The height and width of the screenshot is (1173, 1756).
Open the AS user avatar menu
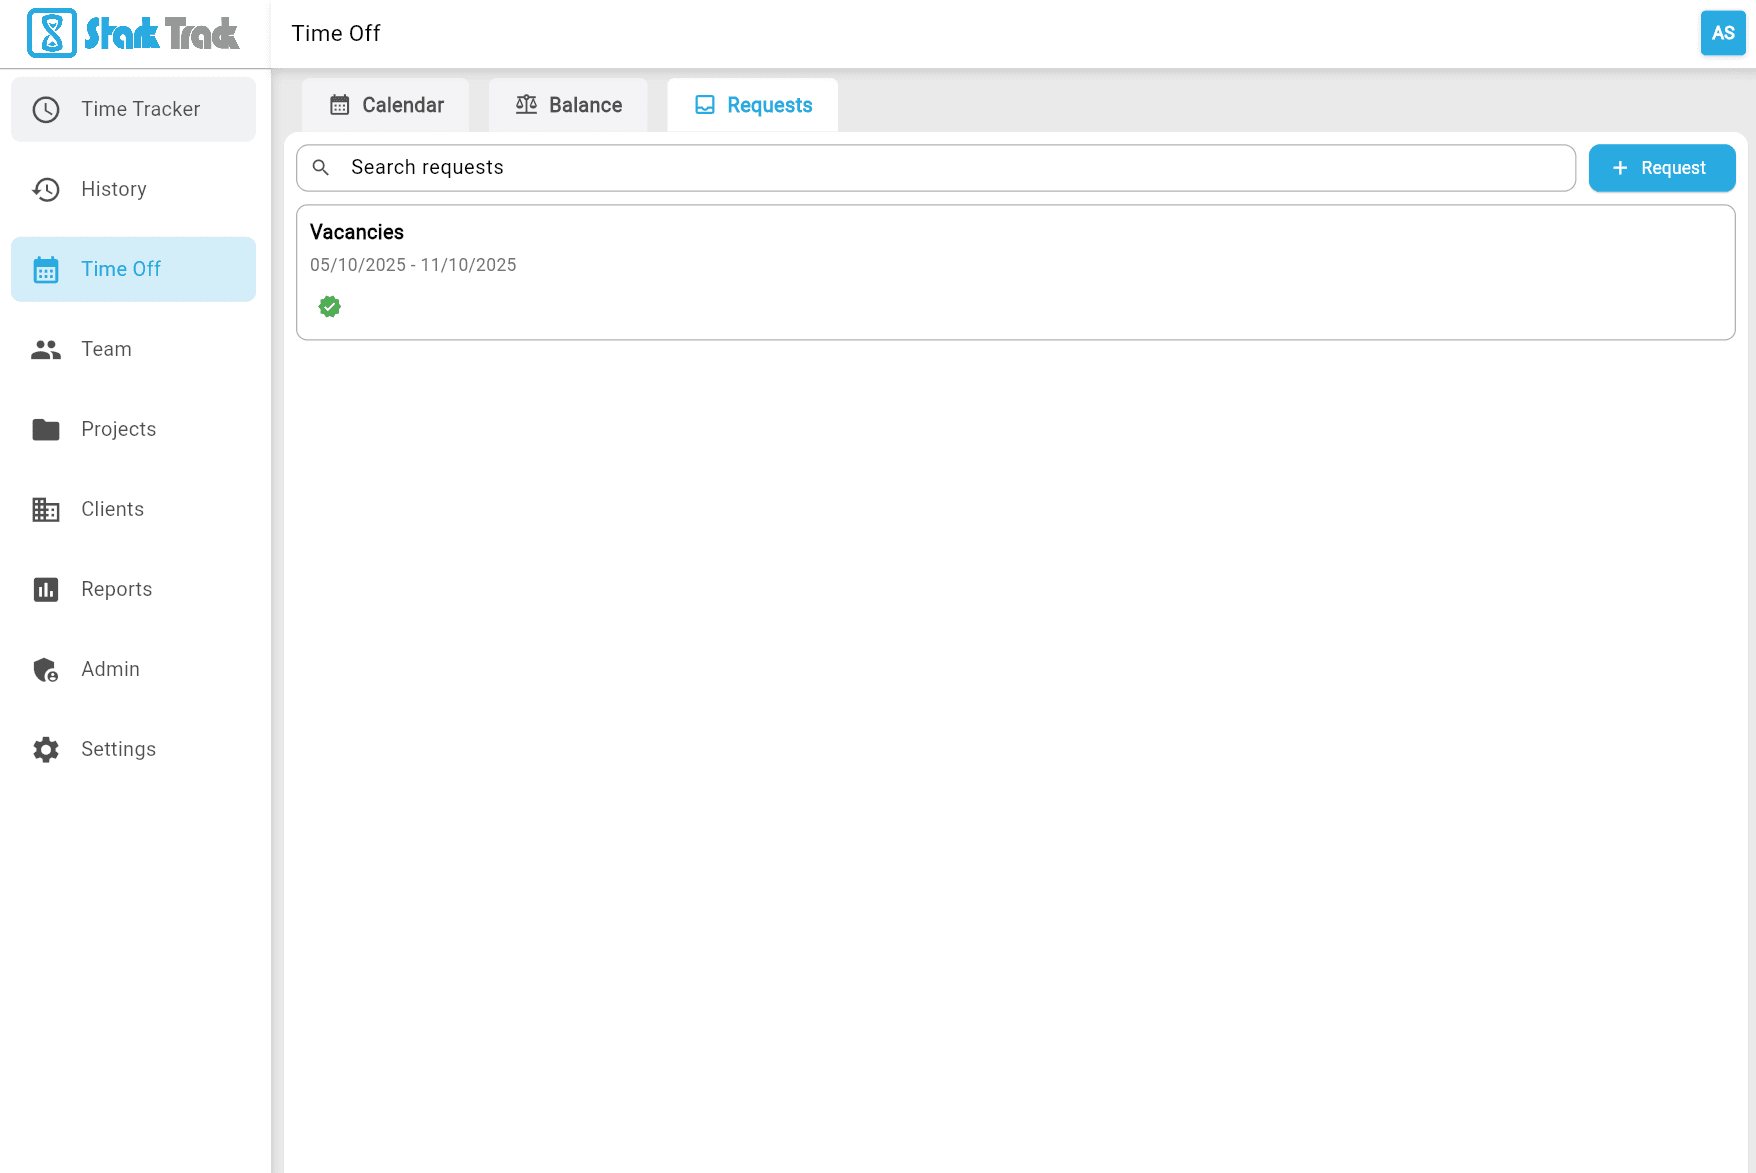[x=1722, y=33]
